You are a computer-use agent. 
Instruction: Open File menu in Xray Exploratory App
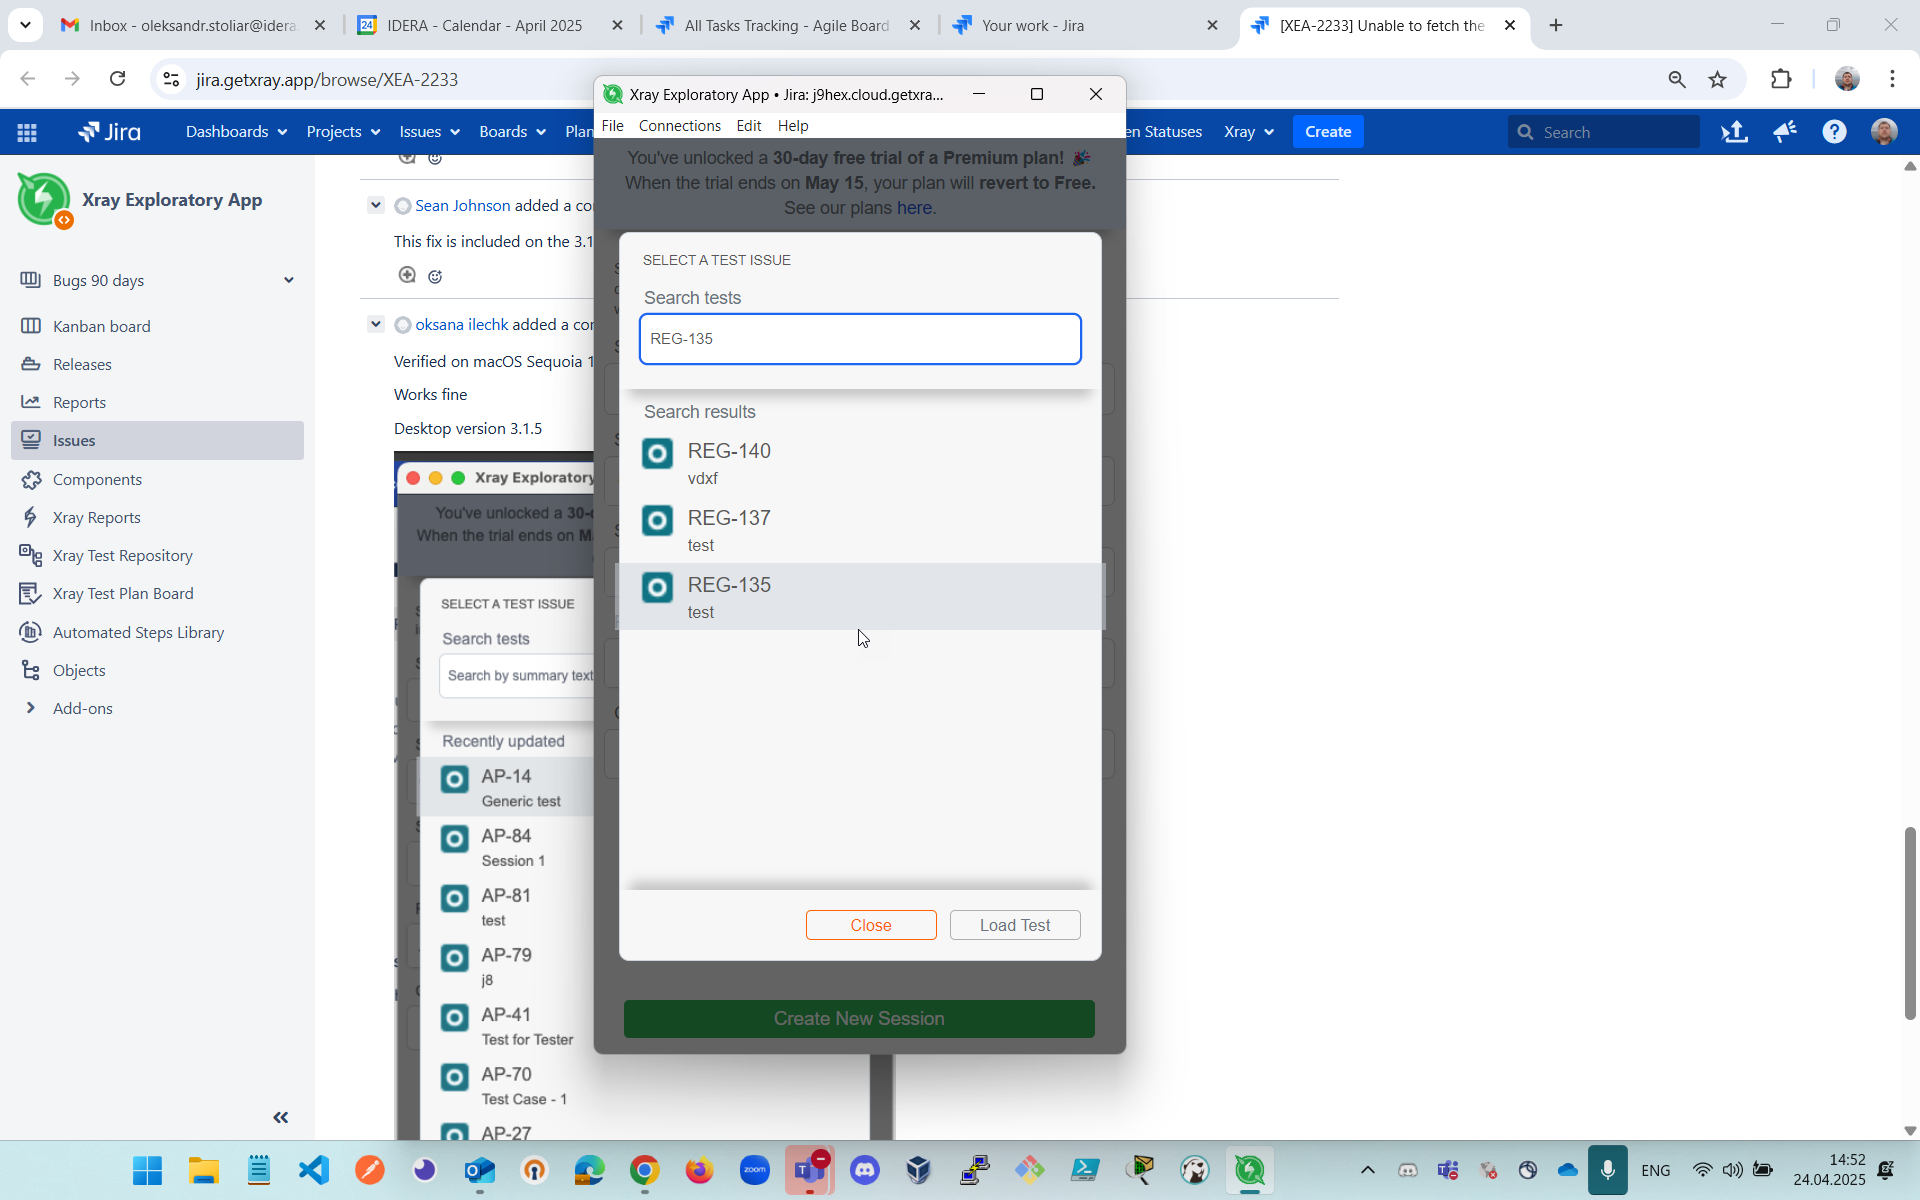click(612, 126)
